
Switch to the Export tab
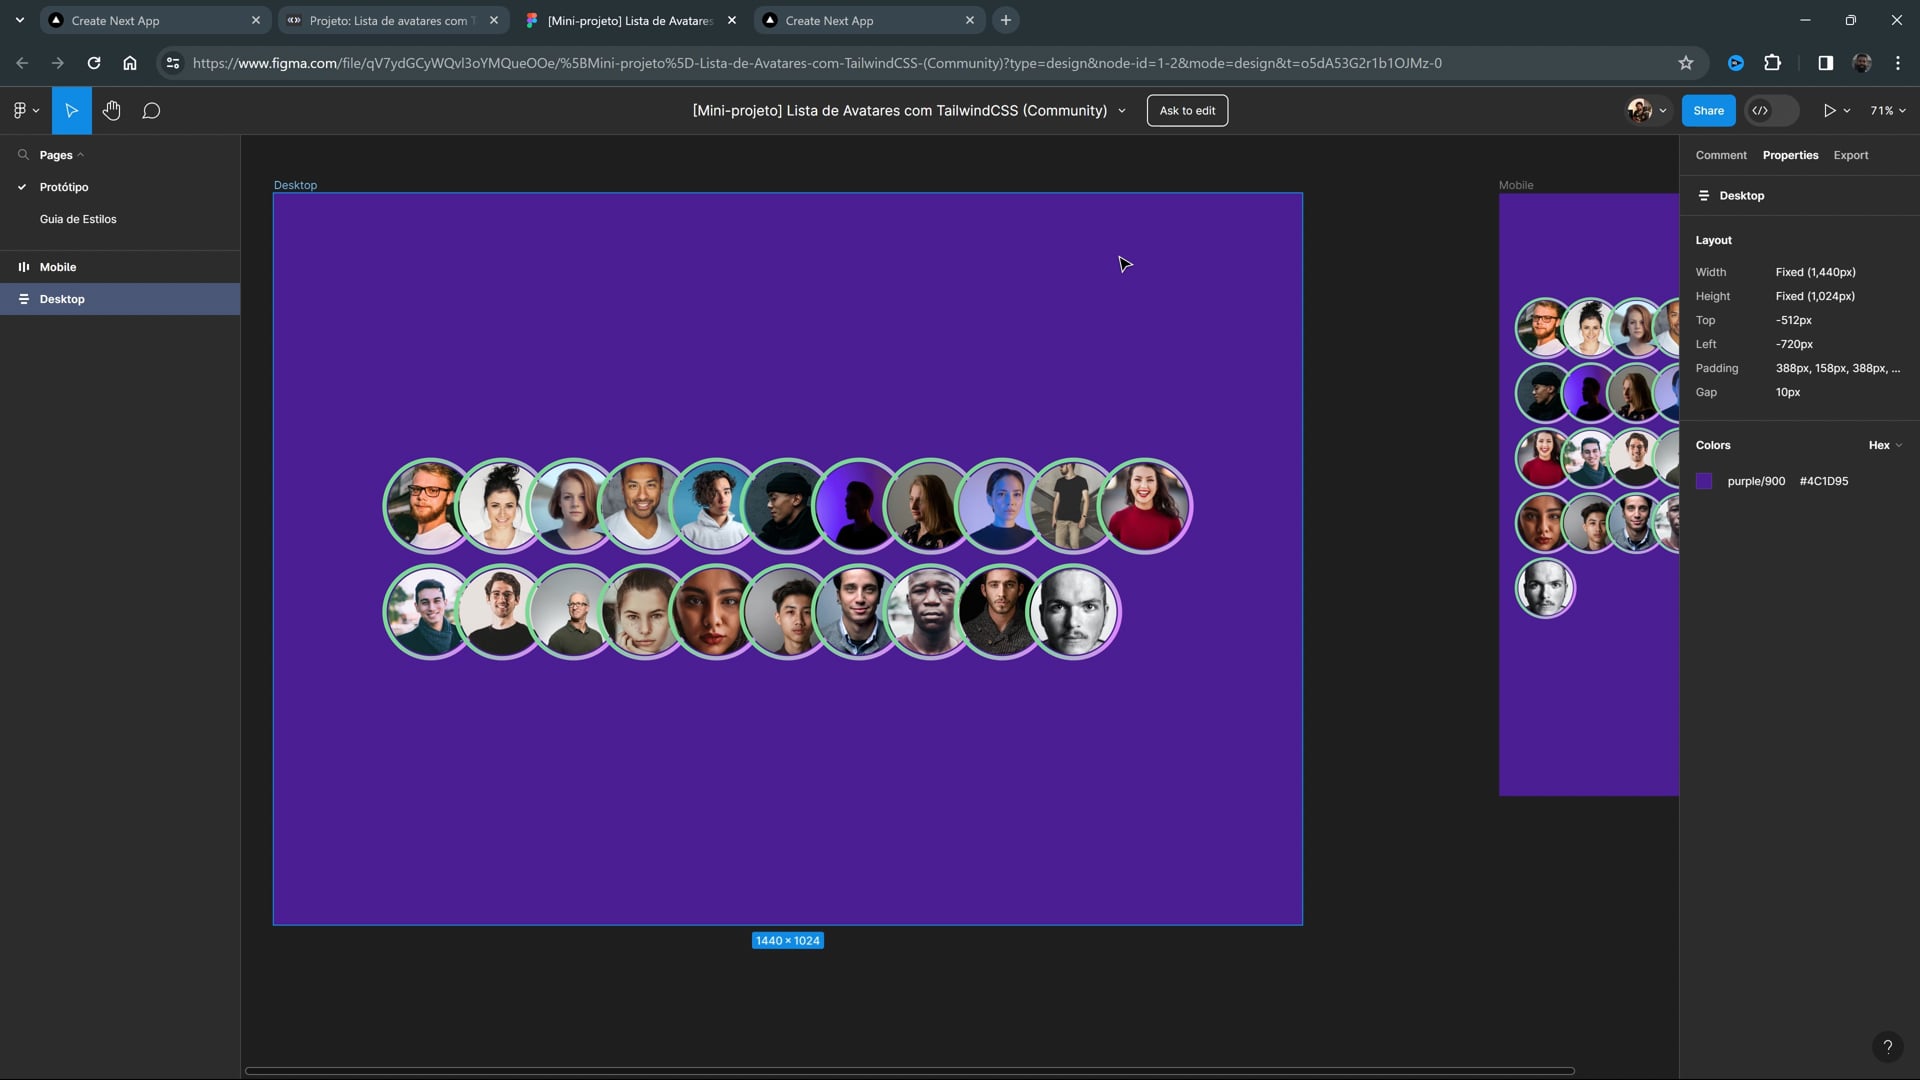point(1850,155)
